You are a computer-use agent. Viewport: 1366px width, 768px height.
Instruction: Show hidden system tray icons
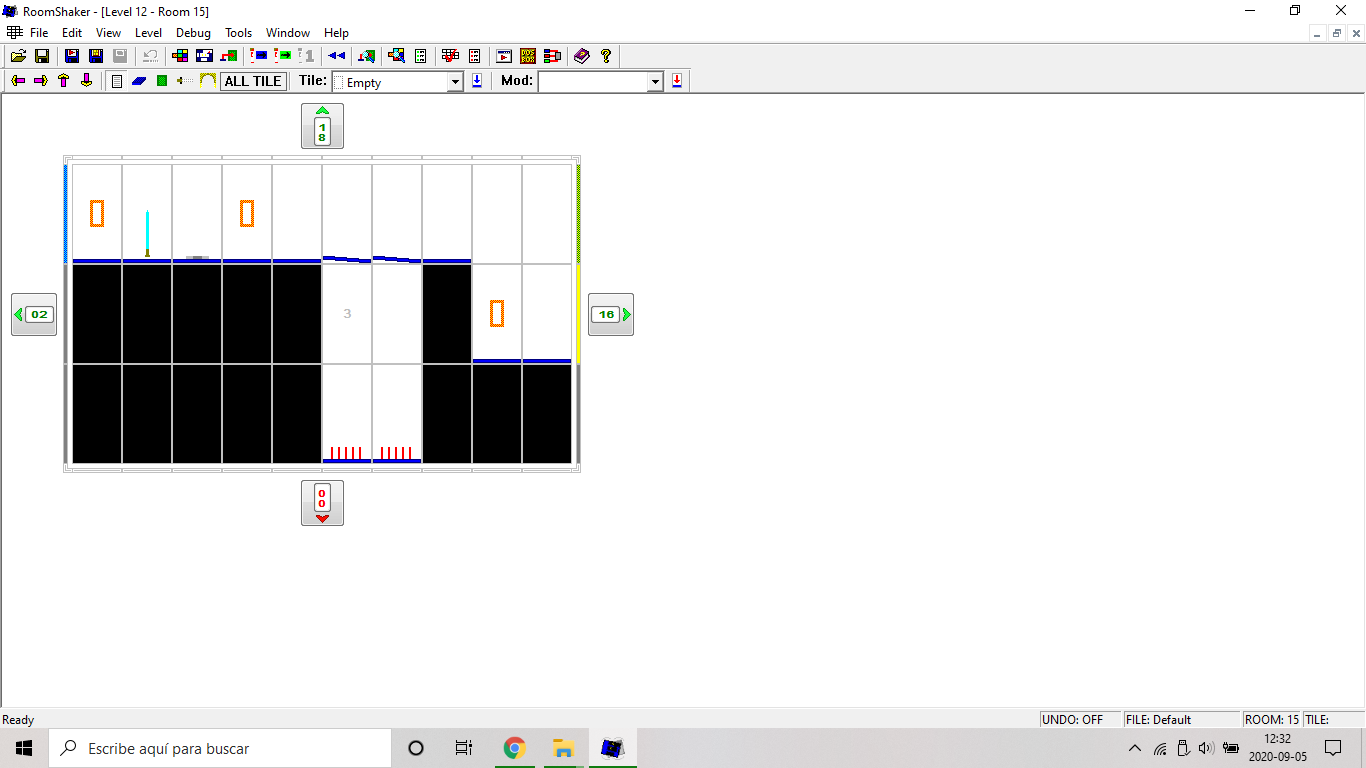tap(1134, 748)
